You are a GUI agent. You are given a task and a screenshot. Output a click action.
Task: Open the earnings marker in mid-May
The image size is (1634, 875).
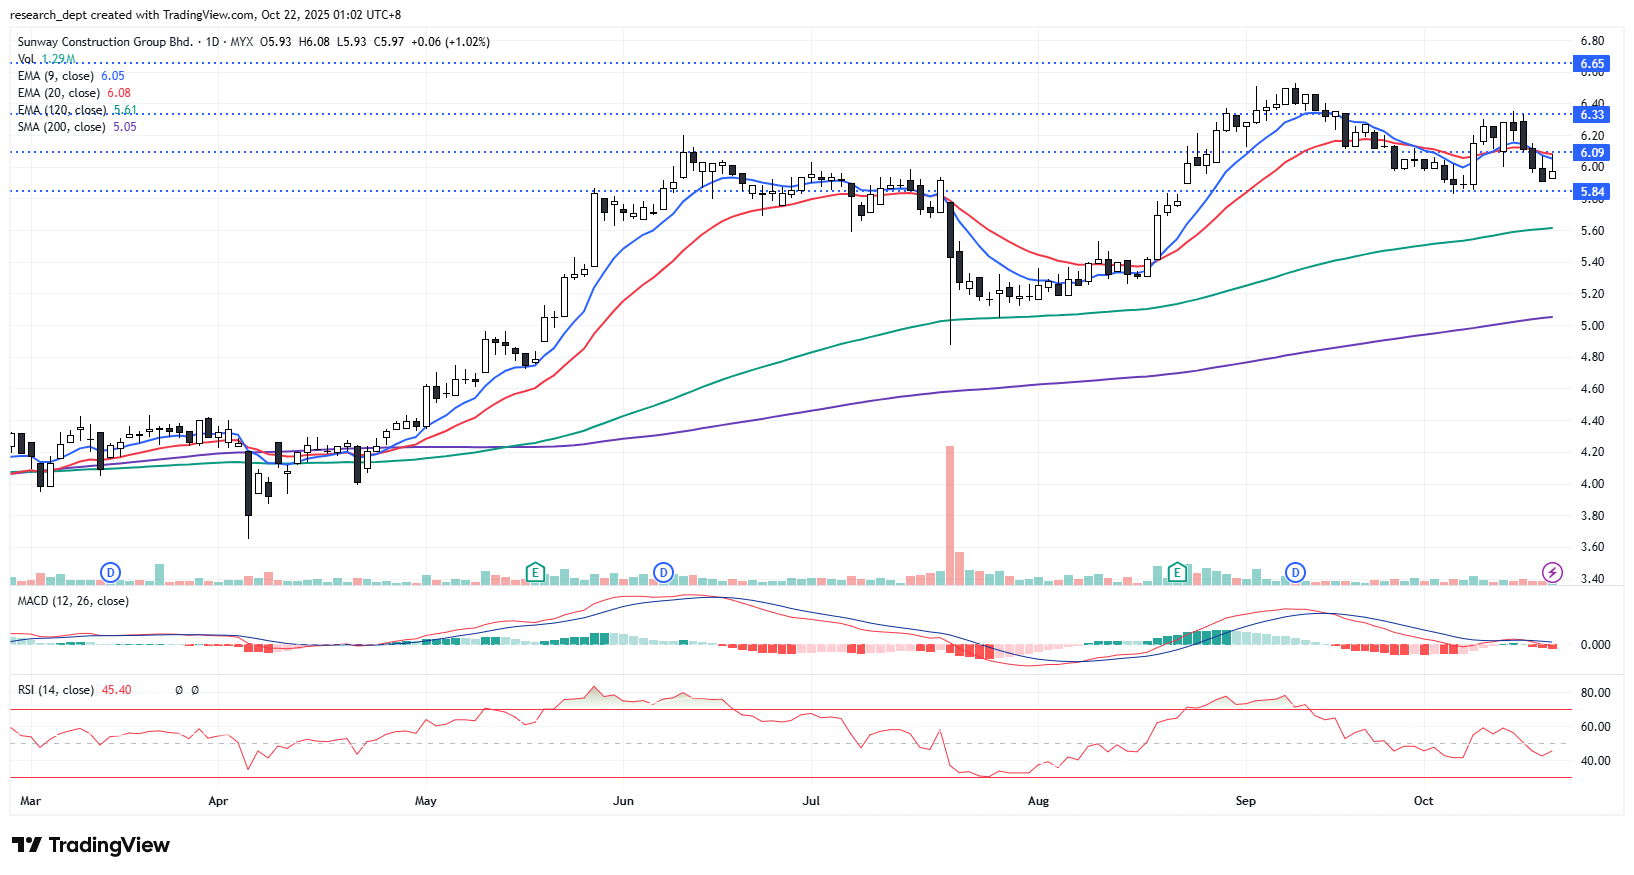pyautogui.click(x=535, y=573)
